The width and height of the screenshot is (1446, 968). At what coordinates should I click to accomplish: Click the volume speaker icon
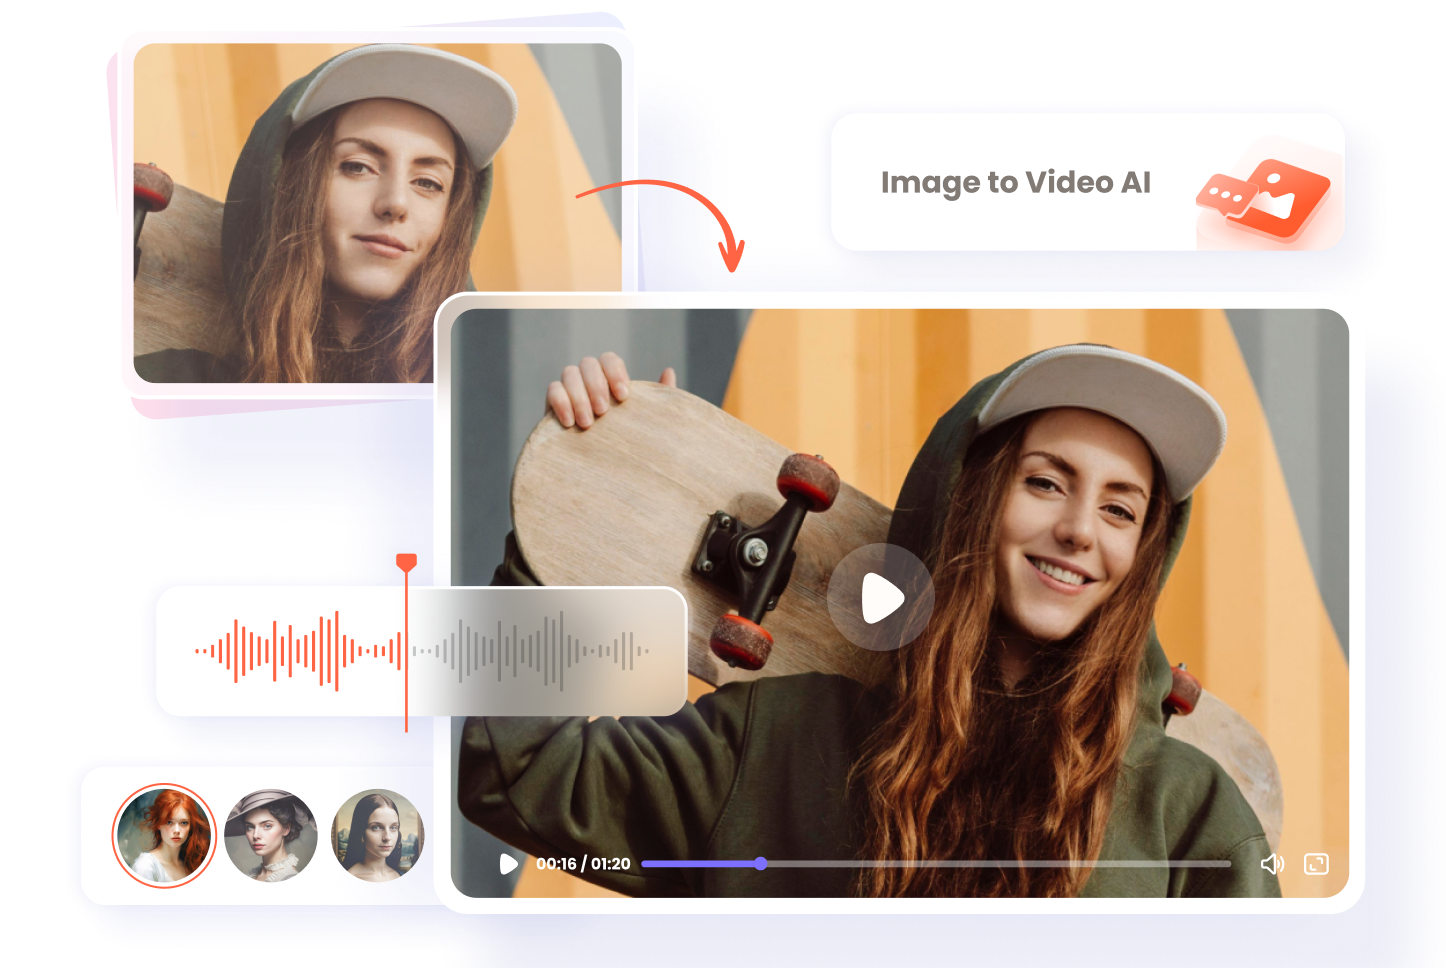(x=1274, y=864)
